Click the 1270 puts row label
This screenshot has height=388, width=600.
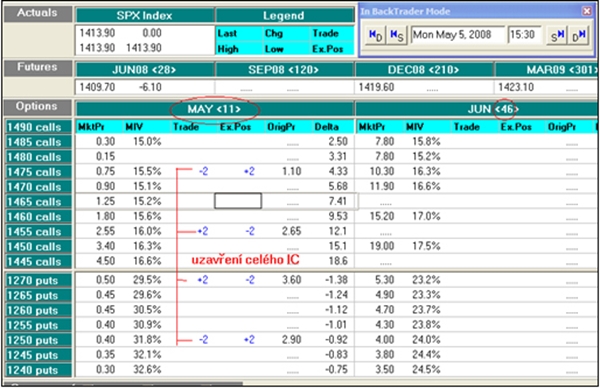(x=39, y=280)
